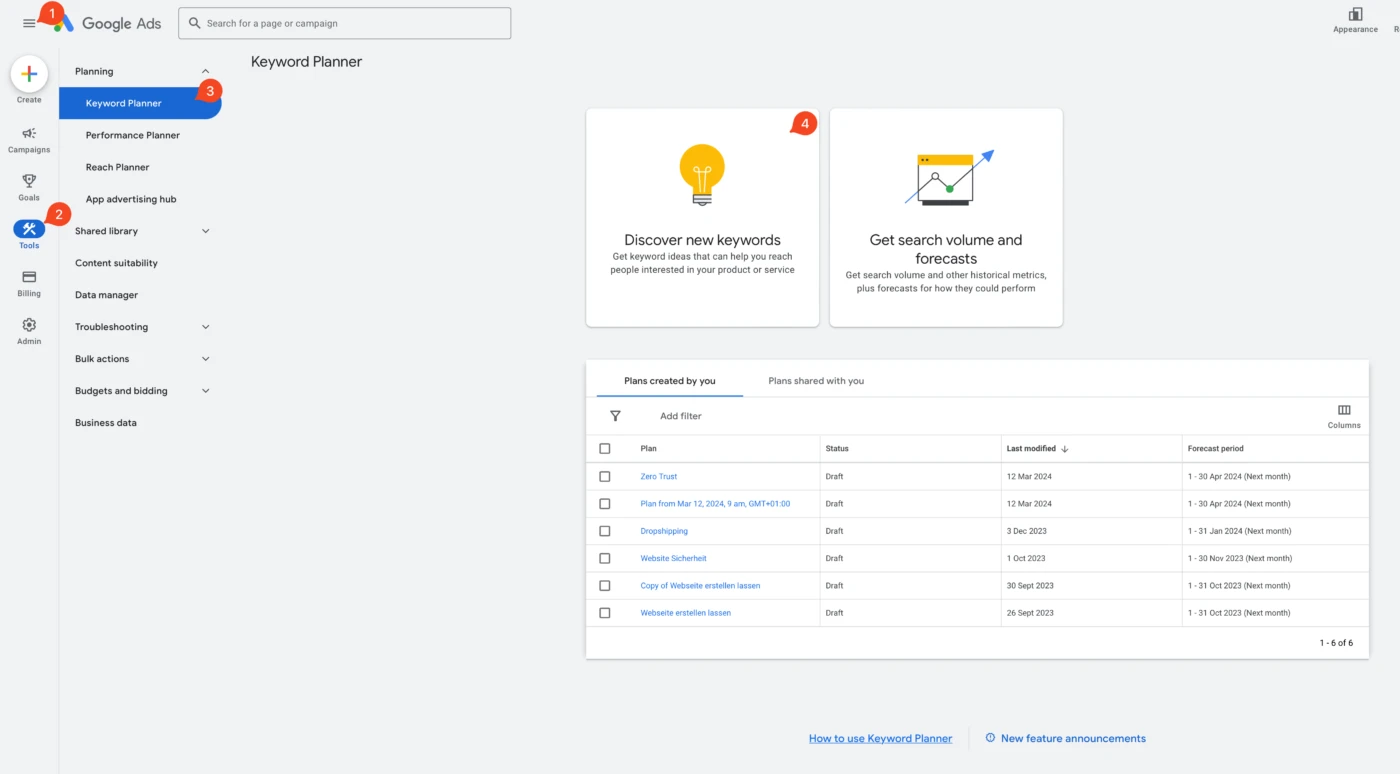Open Discover new keywords card
This screenshot has height=774, width=1400.
point(702,217)
